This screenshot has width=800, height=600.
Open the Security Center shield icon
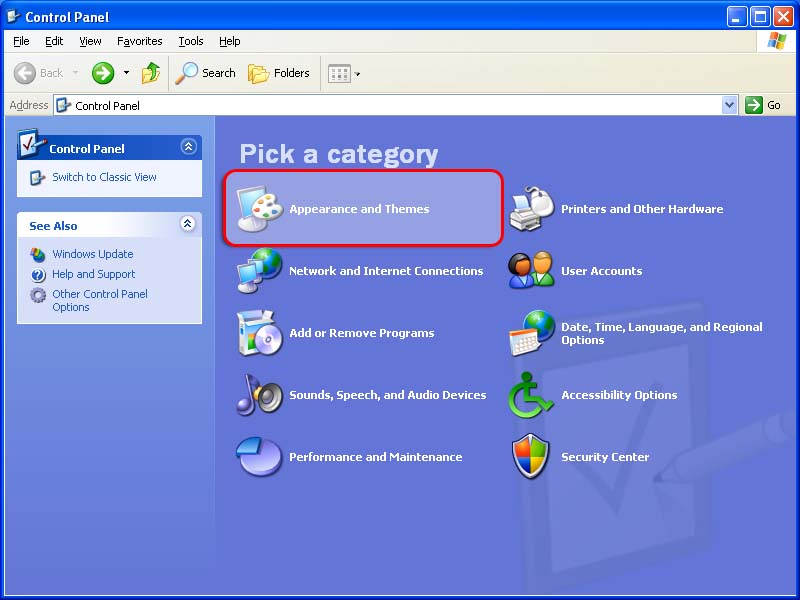[531, 457]
